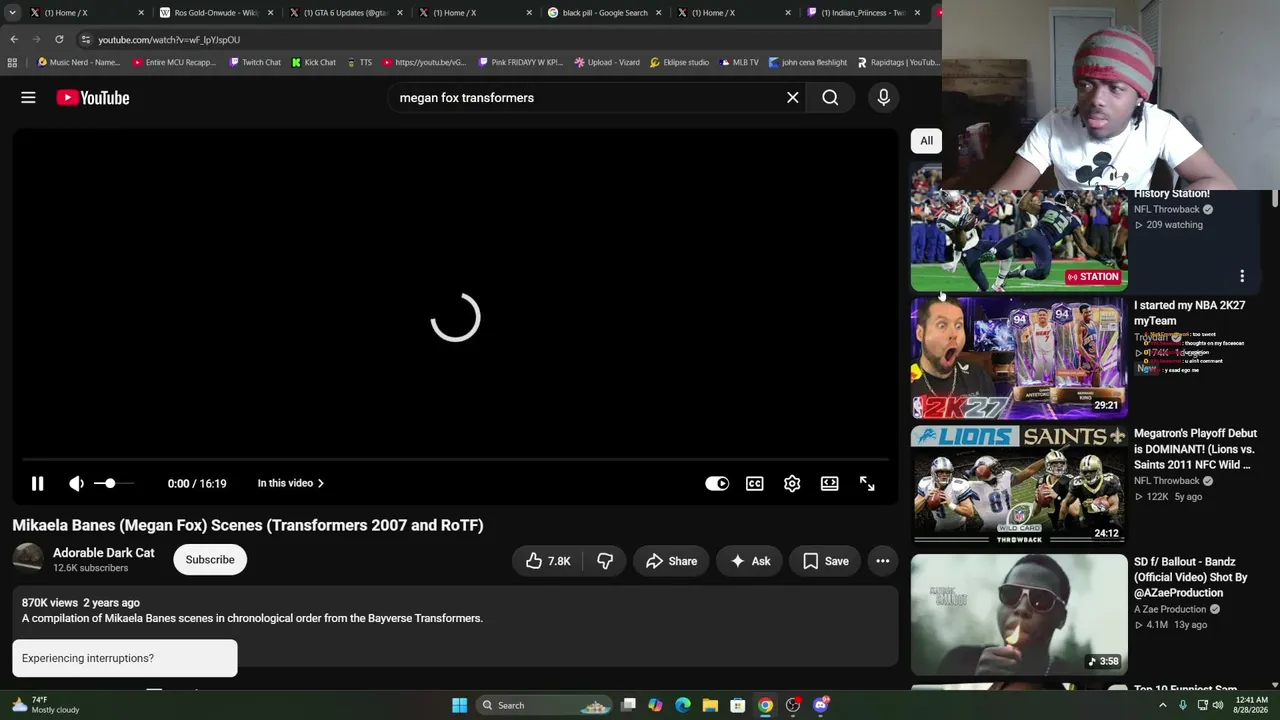Close the Ros Gold-Onwude tab
This screenshot has width=1280, height=720.
coord(270,13)
